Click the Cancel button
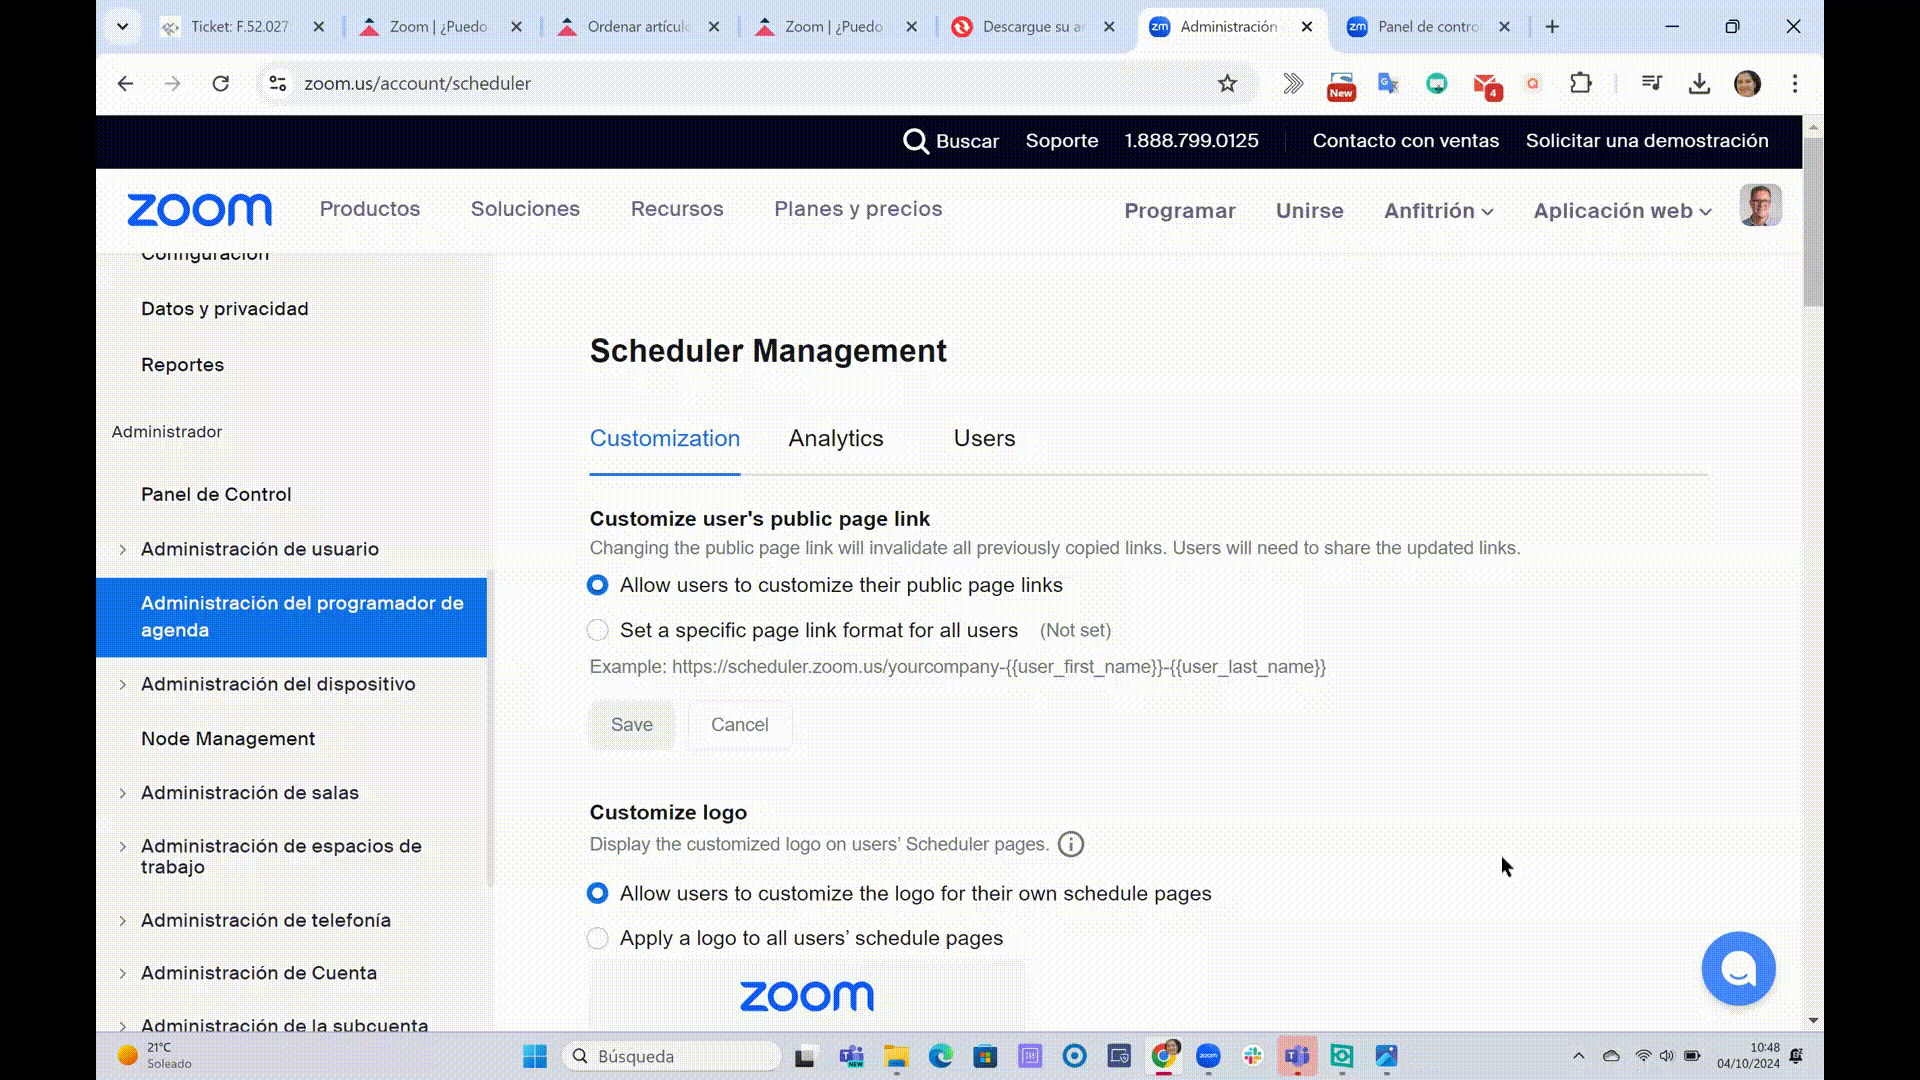This screenshot has height=1080, width=1920. [740, 725]
